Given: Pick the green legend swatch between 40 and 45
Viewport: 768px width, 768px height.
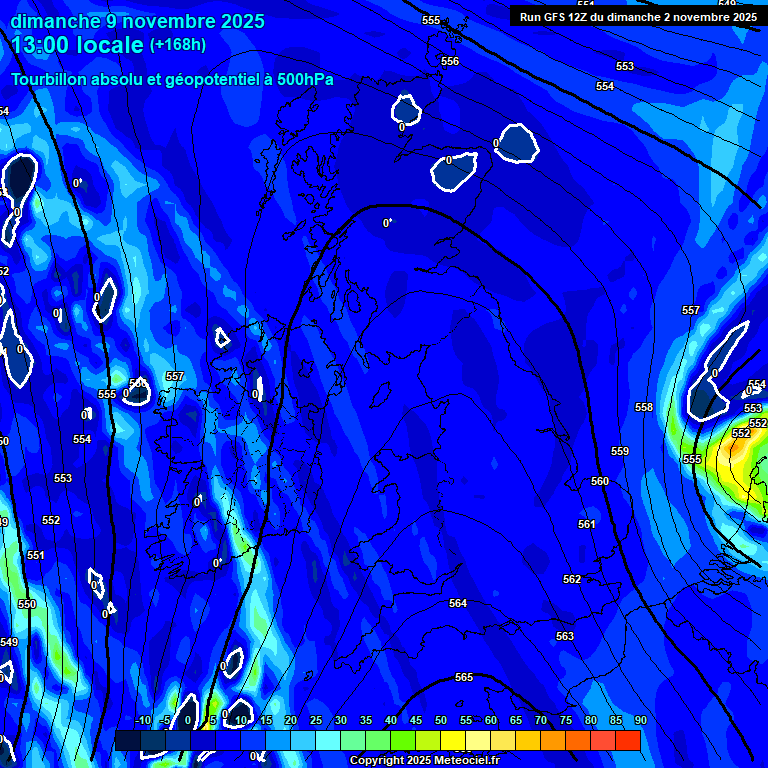Looking at the screenshot, I should [x=403, y=740].
